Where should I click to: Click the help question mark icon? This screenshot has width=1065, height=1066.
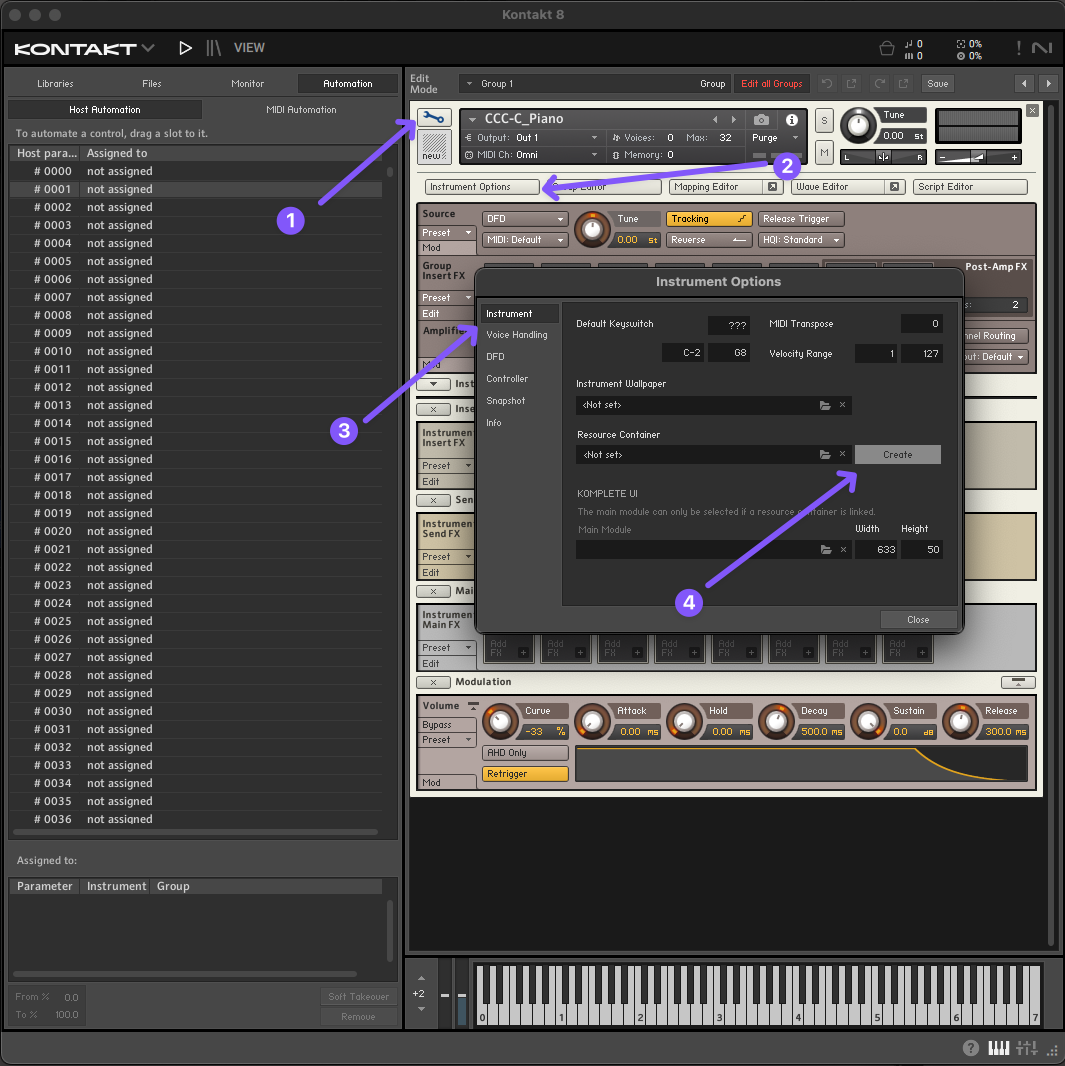(x=971, y=1048)
